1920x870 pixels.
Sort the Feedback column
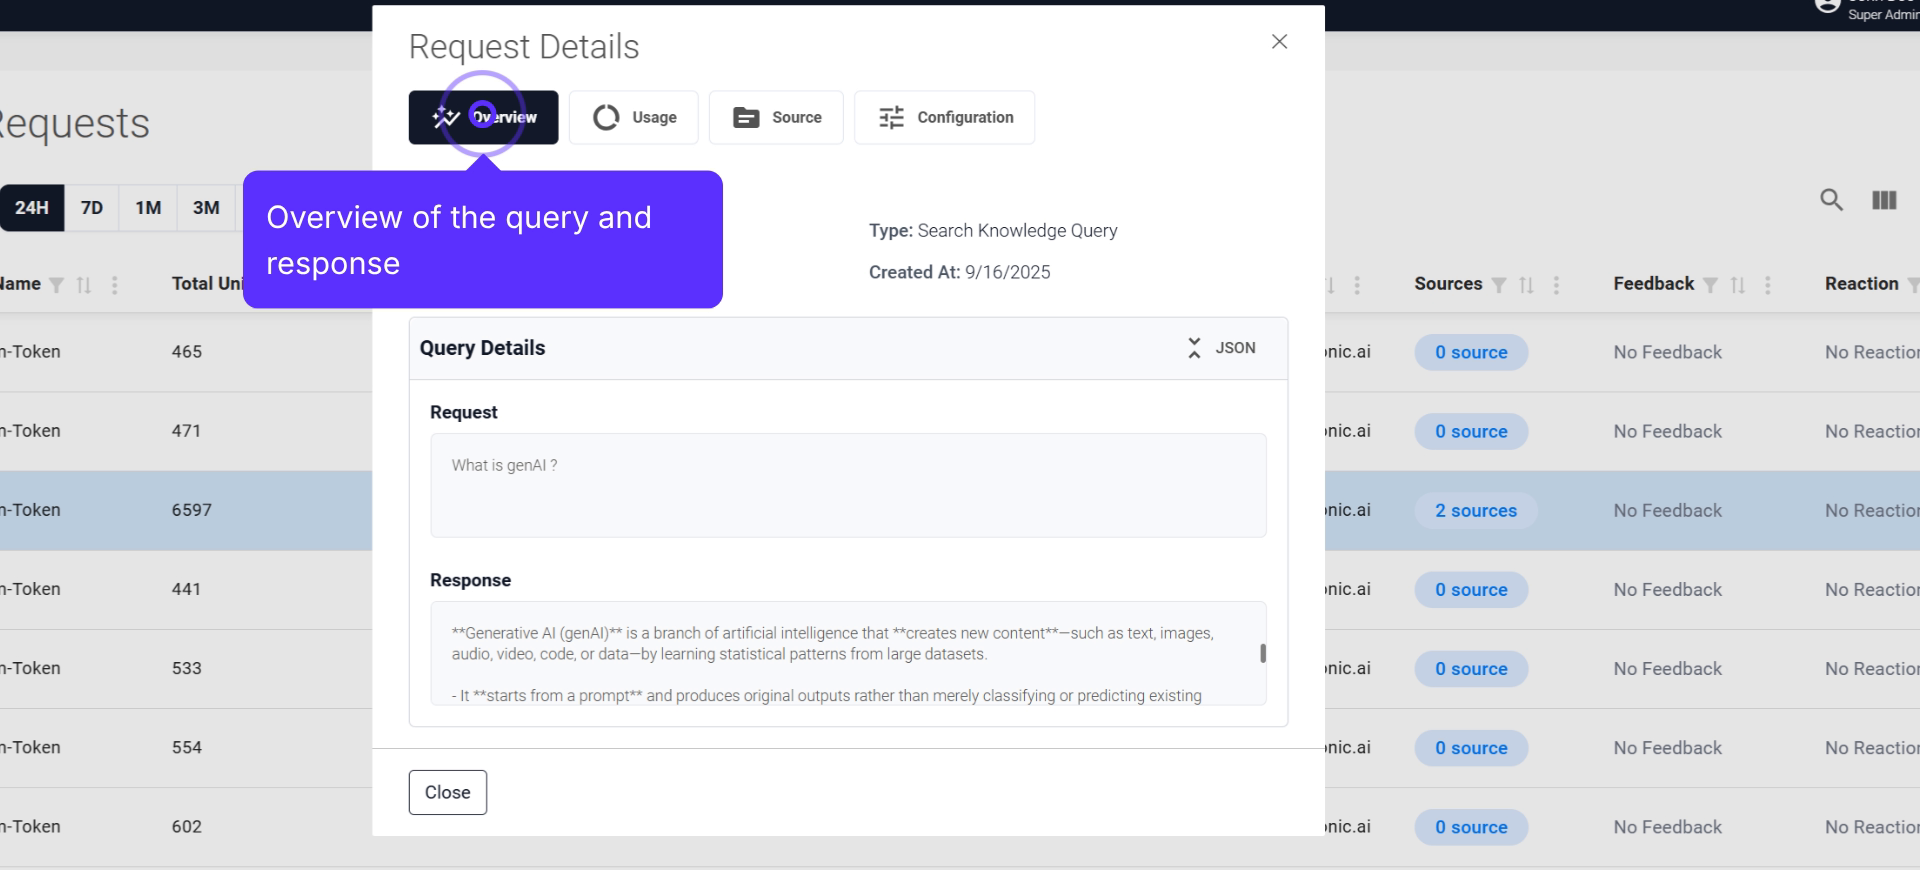pos(1738,285)
